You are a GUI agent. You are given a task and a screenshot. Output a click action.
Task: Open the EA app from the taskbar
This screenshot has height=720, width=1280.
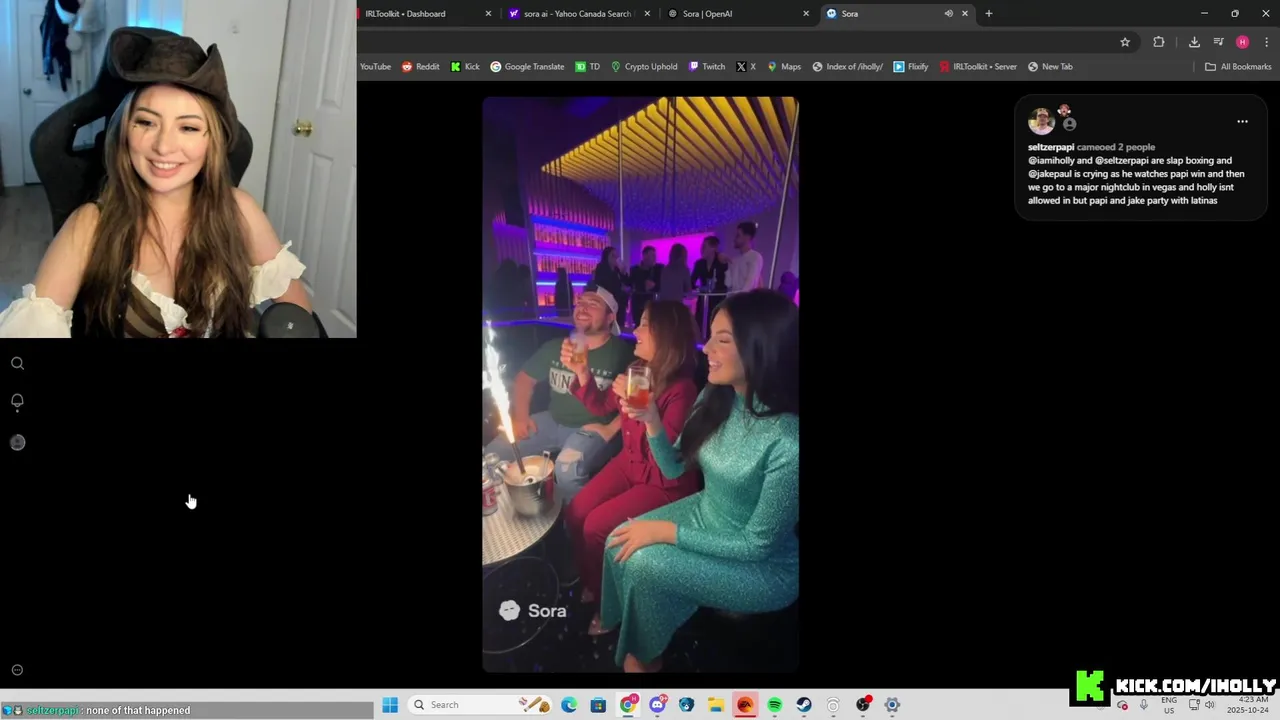745,705
